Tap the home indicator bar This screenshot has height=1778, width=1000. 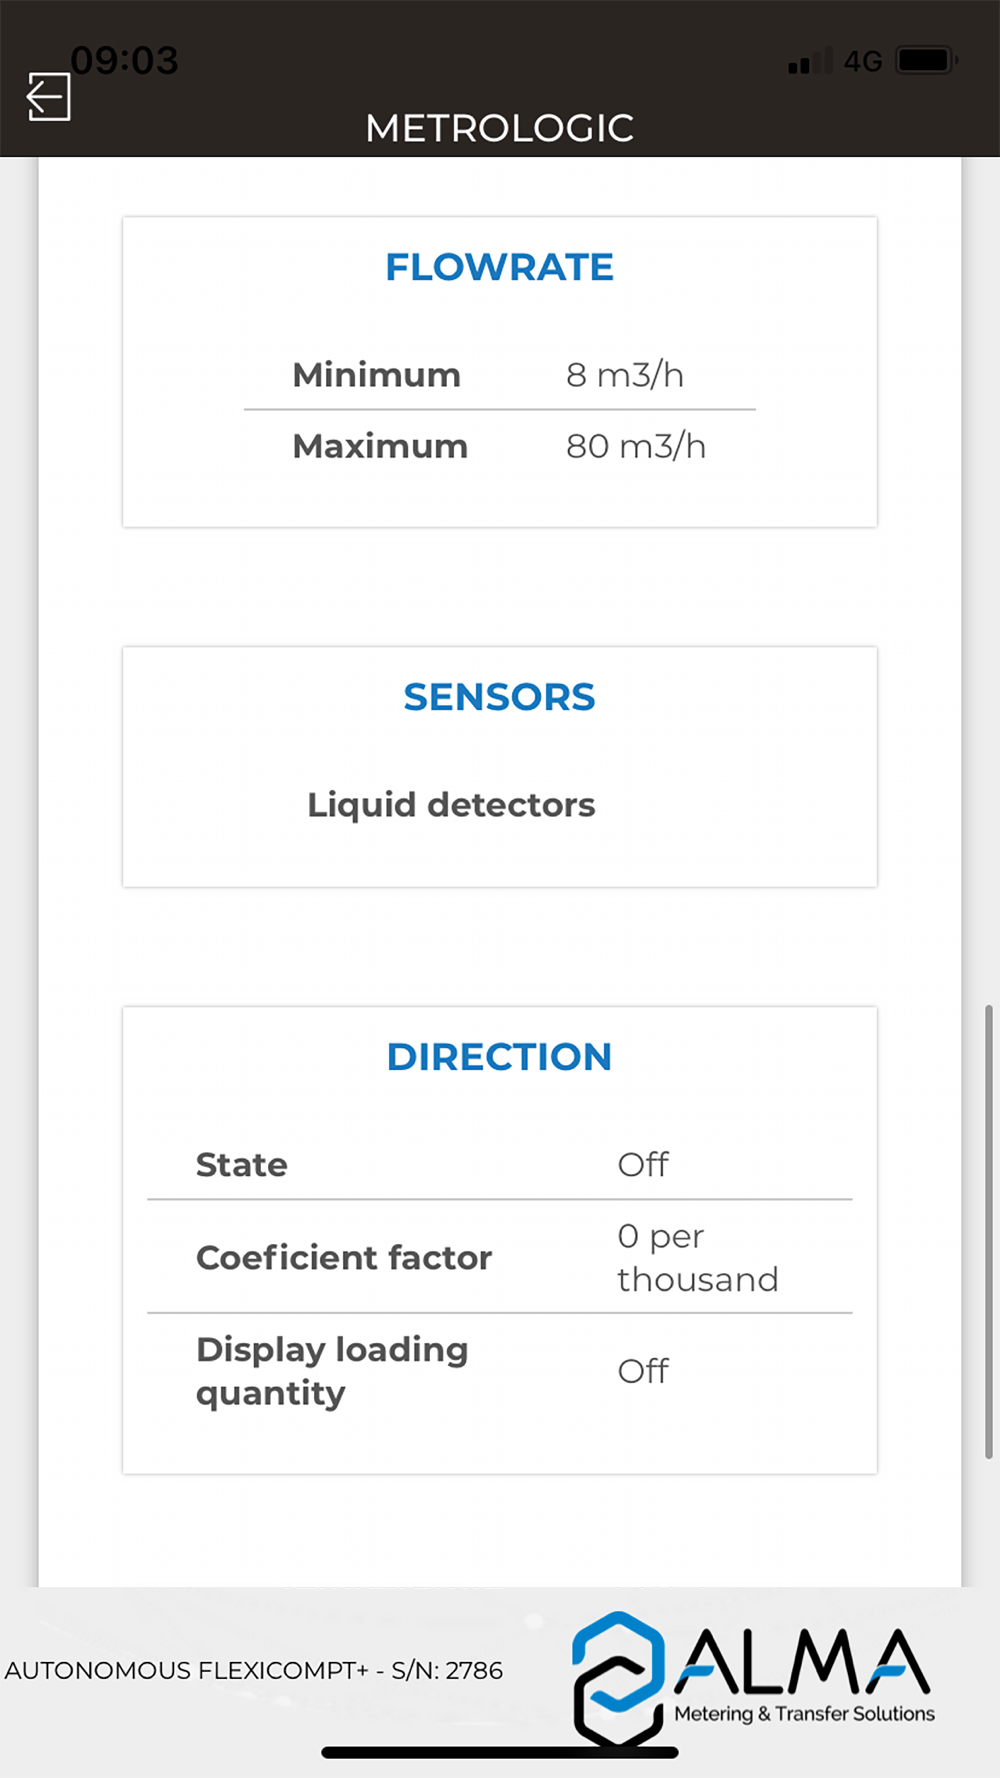point(499,1752)
